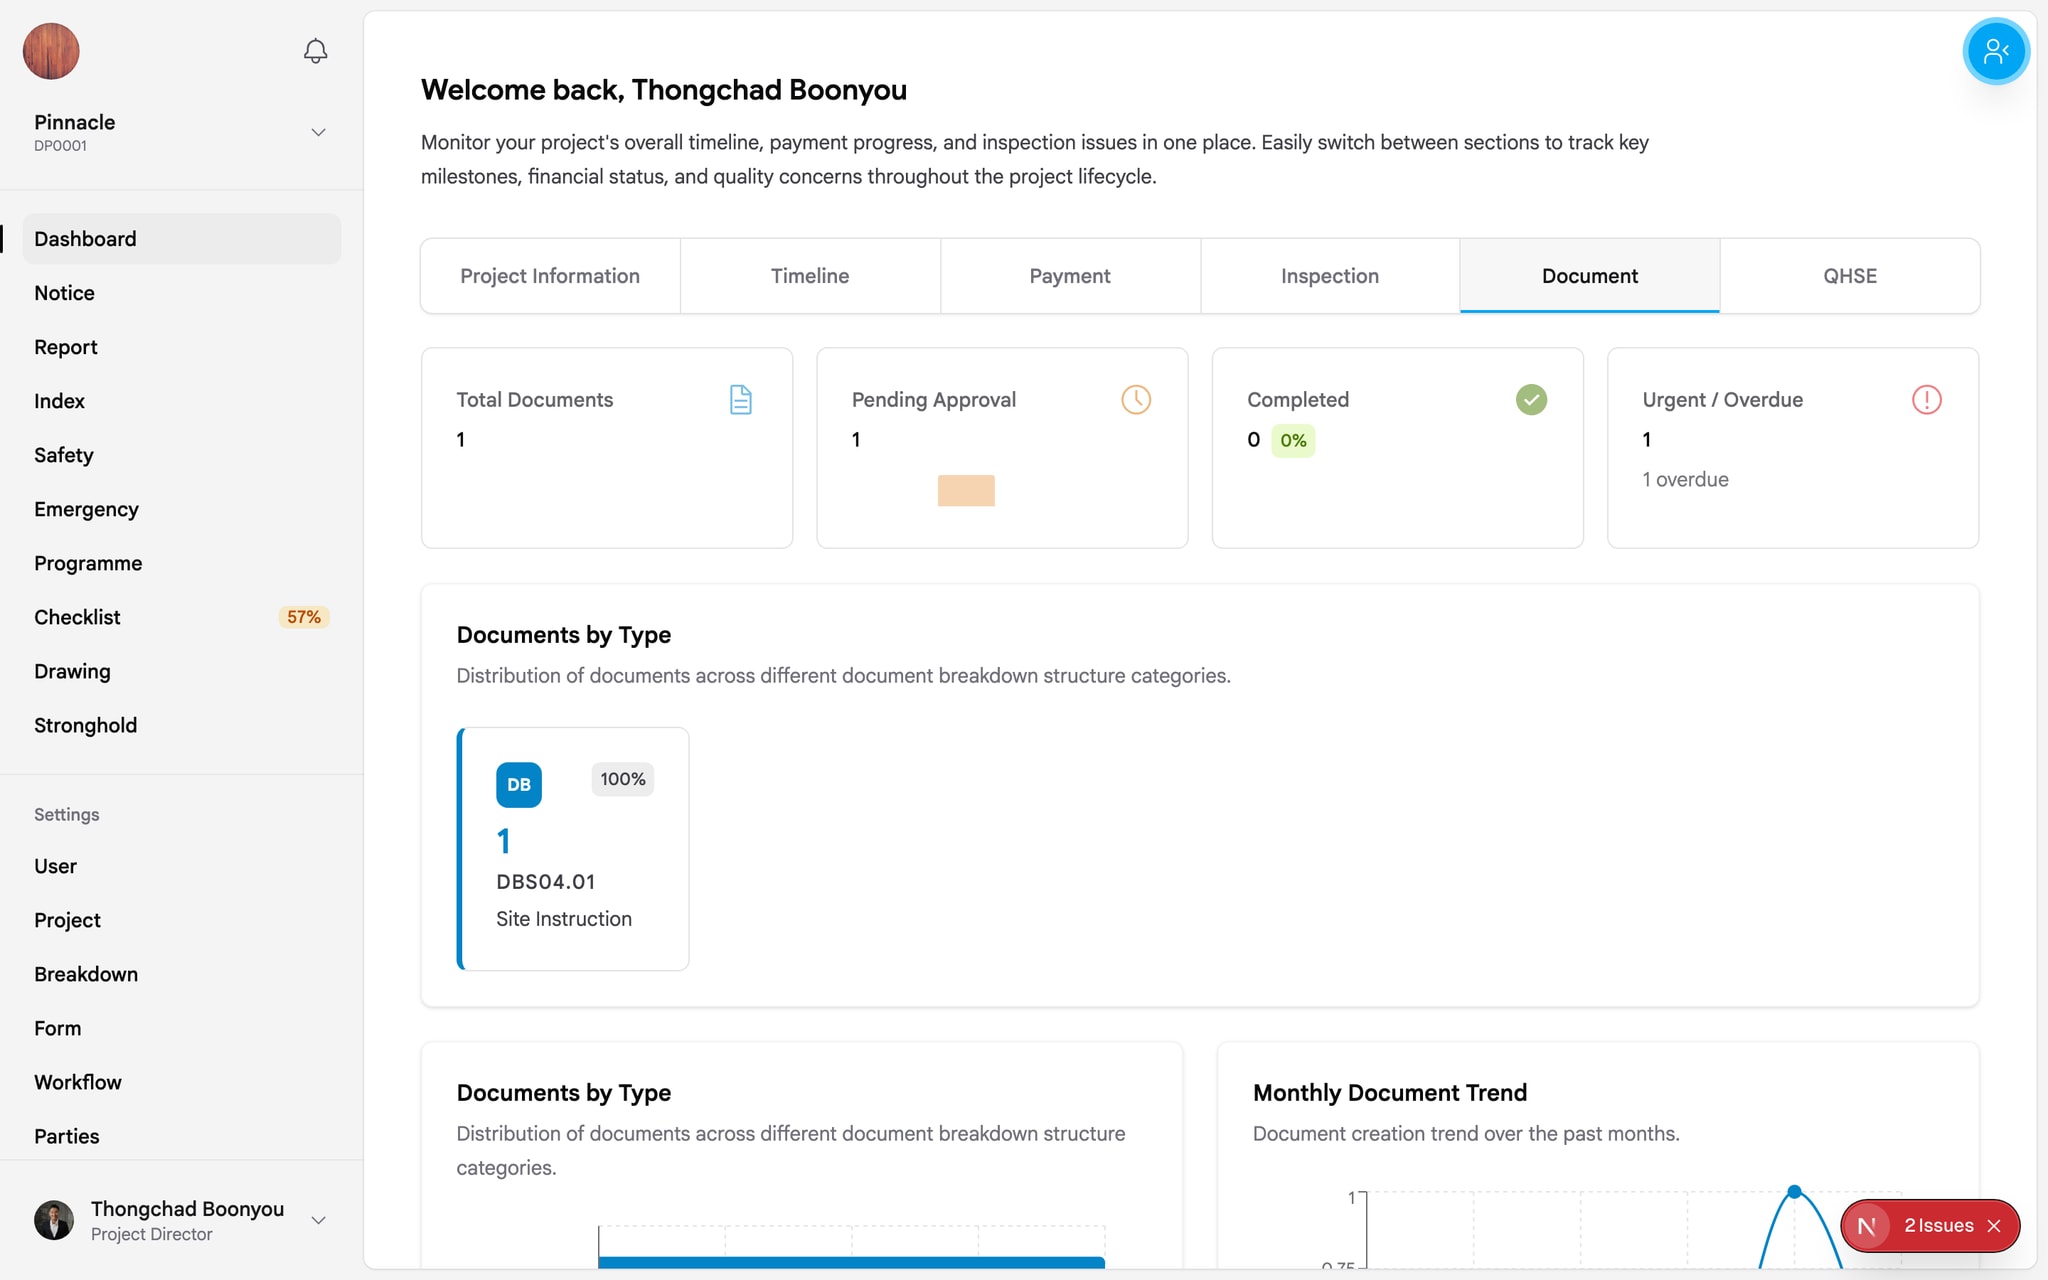Go to Workflow settings page
Screen dimensions: 2048x1280
click(77, 1082)
